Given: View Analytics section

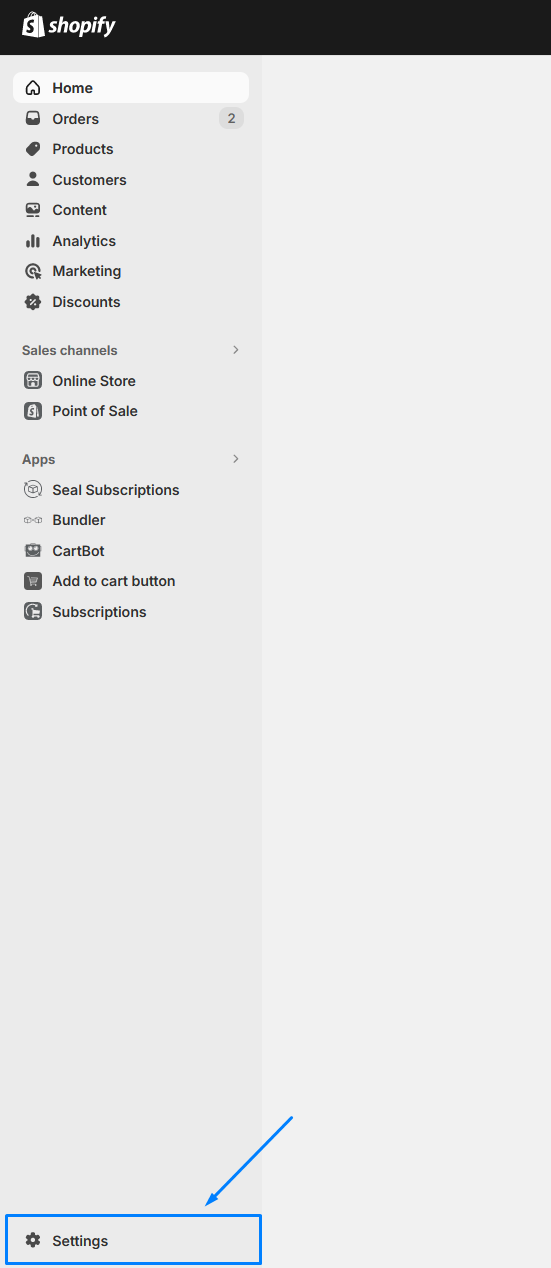Looking at the screenshot, I should point(131,241).
